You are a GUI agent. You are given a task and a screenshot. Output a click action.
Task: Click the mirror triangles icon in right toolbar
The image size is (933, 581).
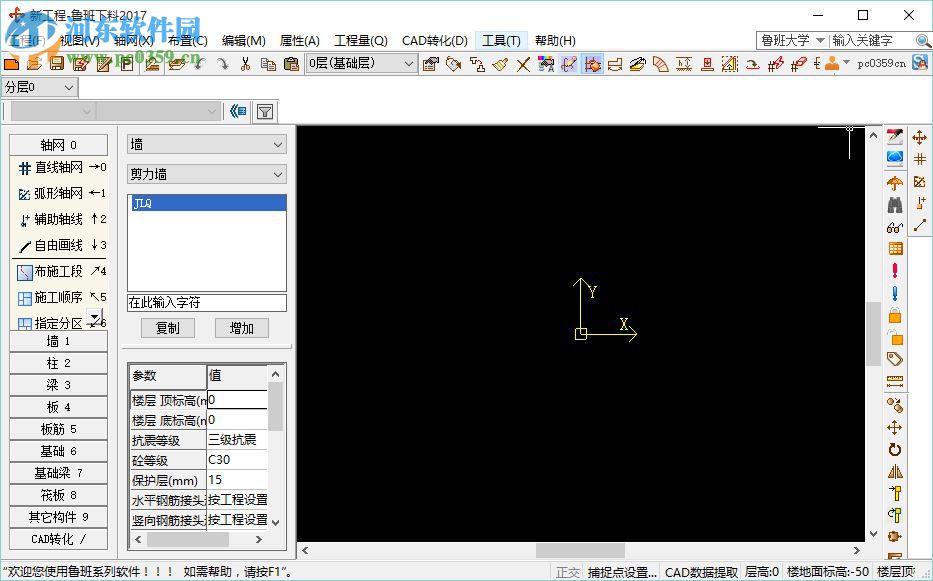coord(894,472)
